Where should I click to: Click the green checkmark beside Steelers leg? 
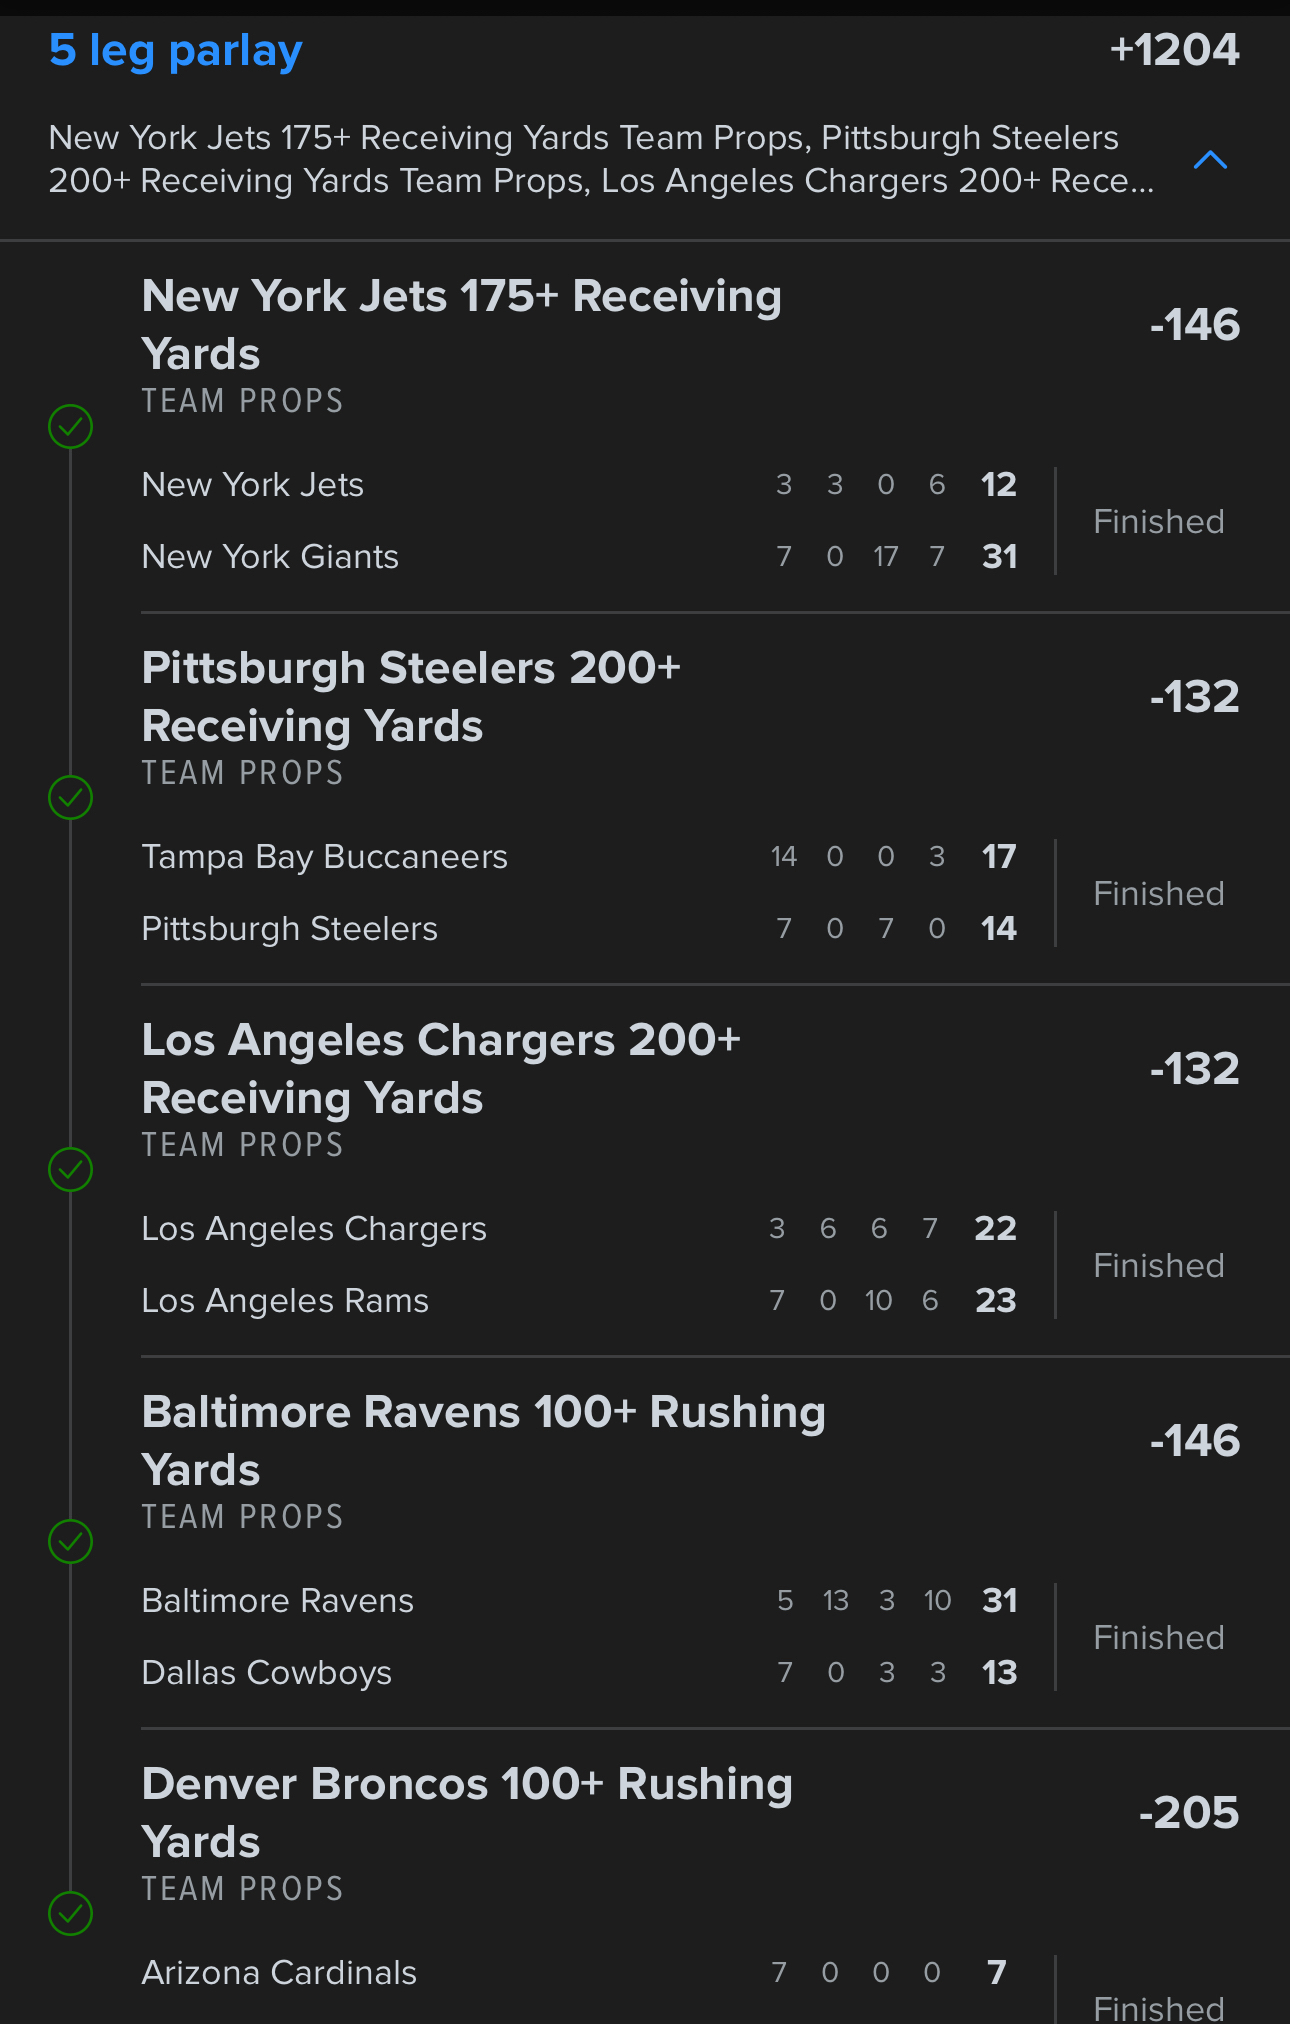click(71, 798)
